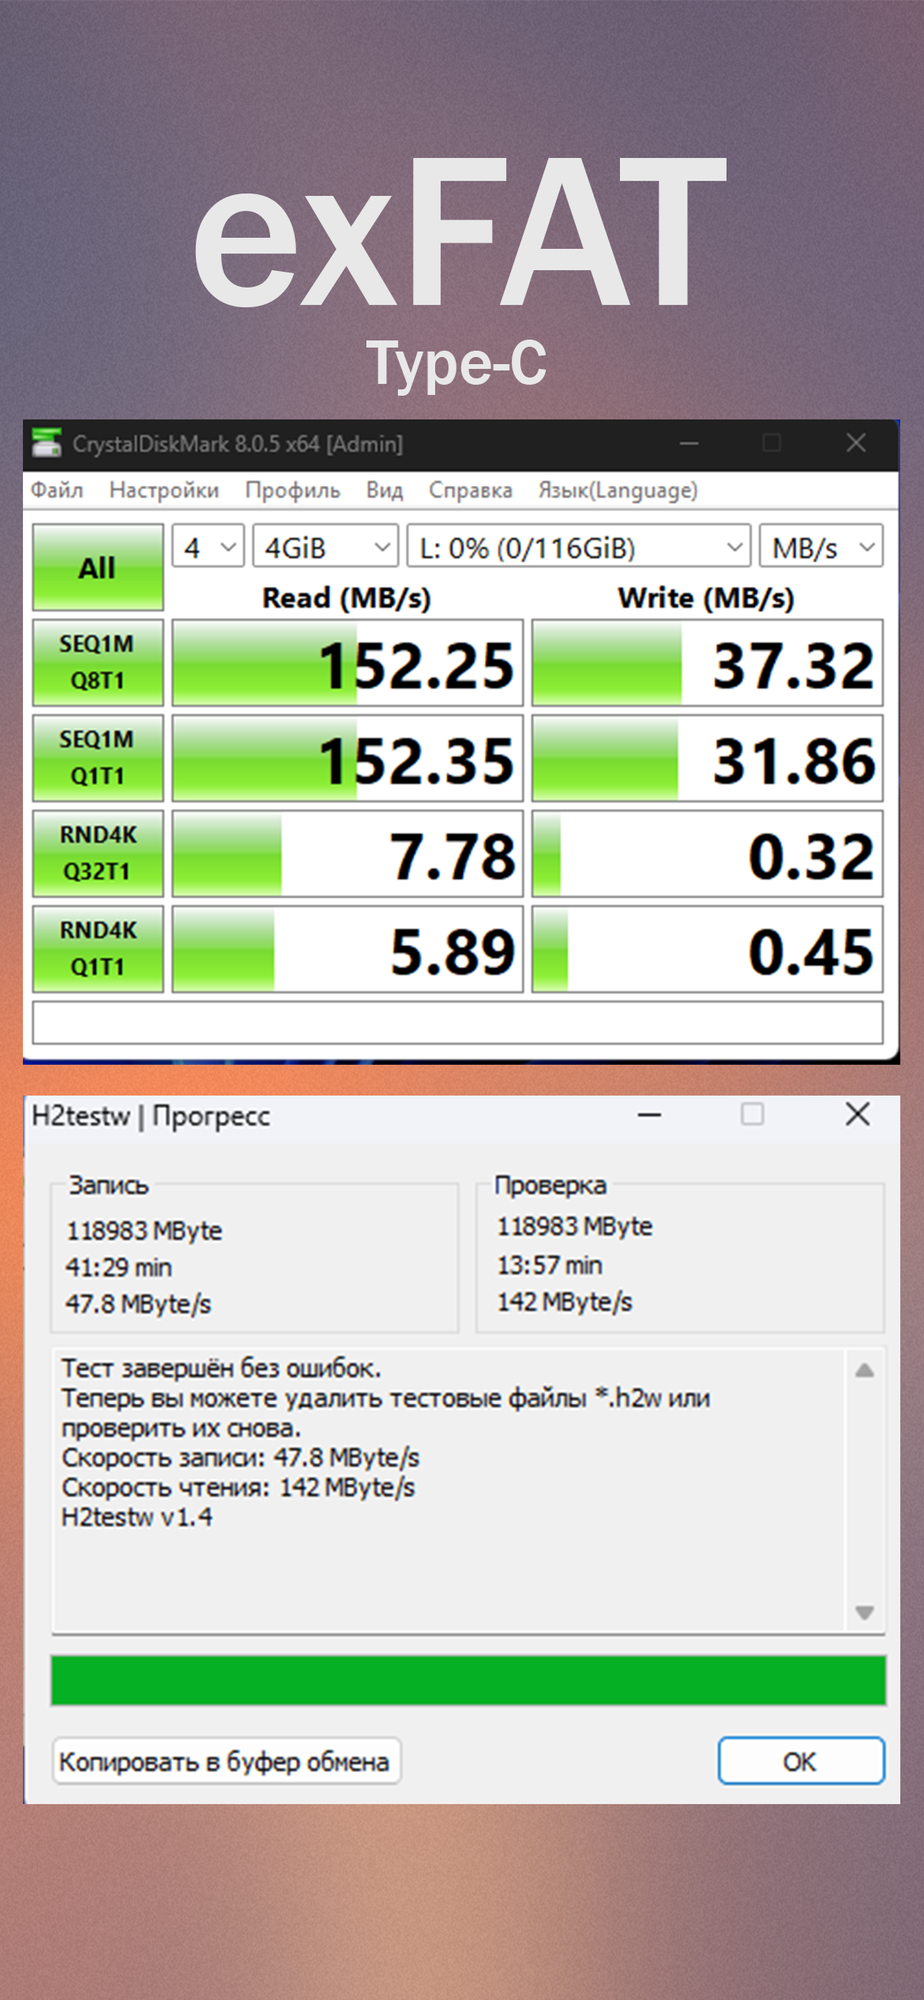Click the 37.32 write result cell
The width and height of the screenshot is (924, 2000).
[x=707, y=663]
